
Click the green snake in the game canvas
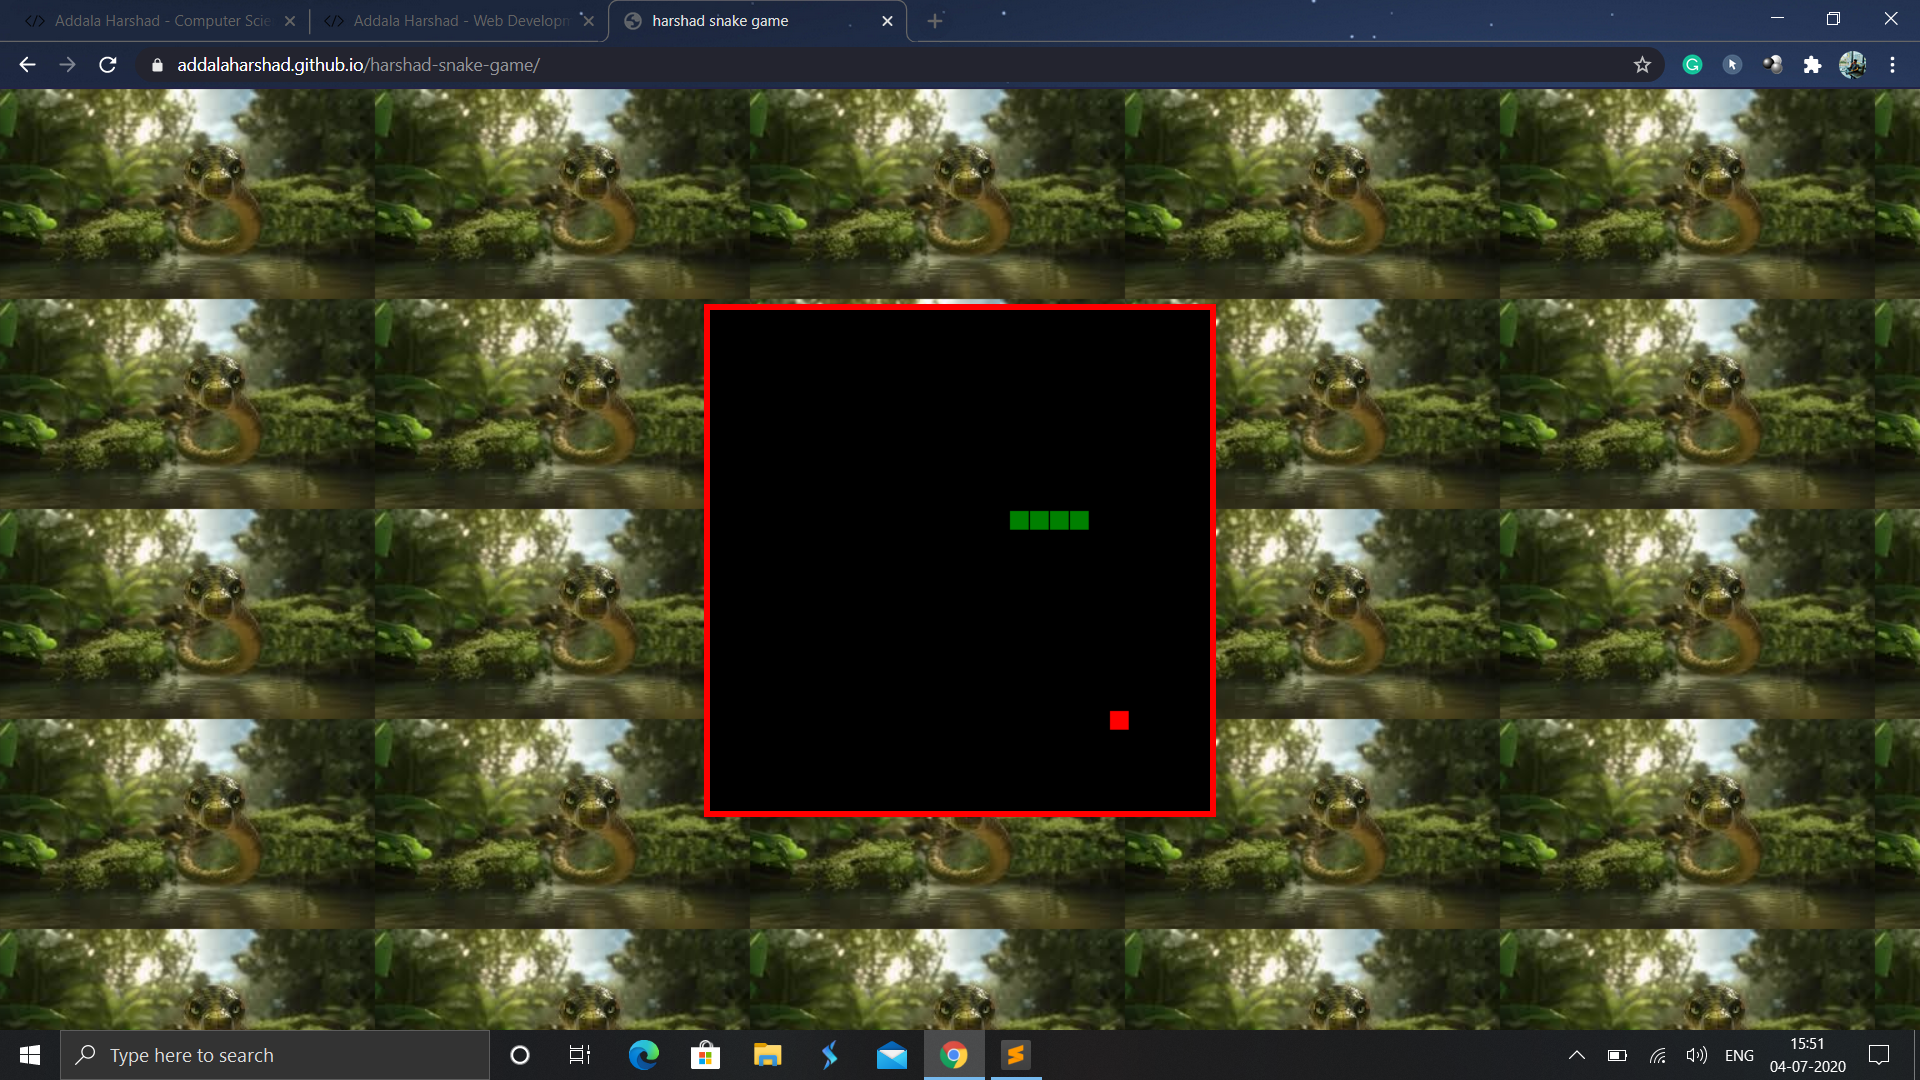[x=1049, y=520]
